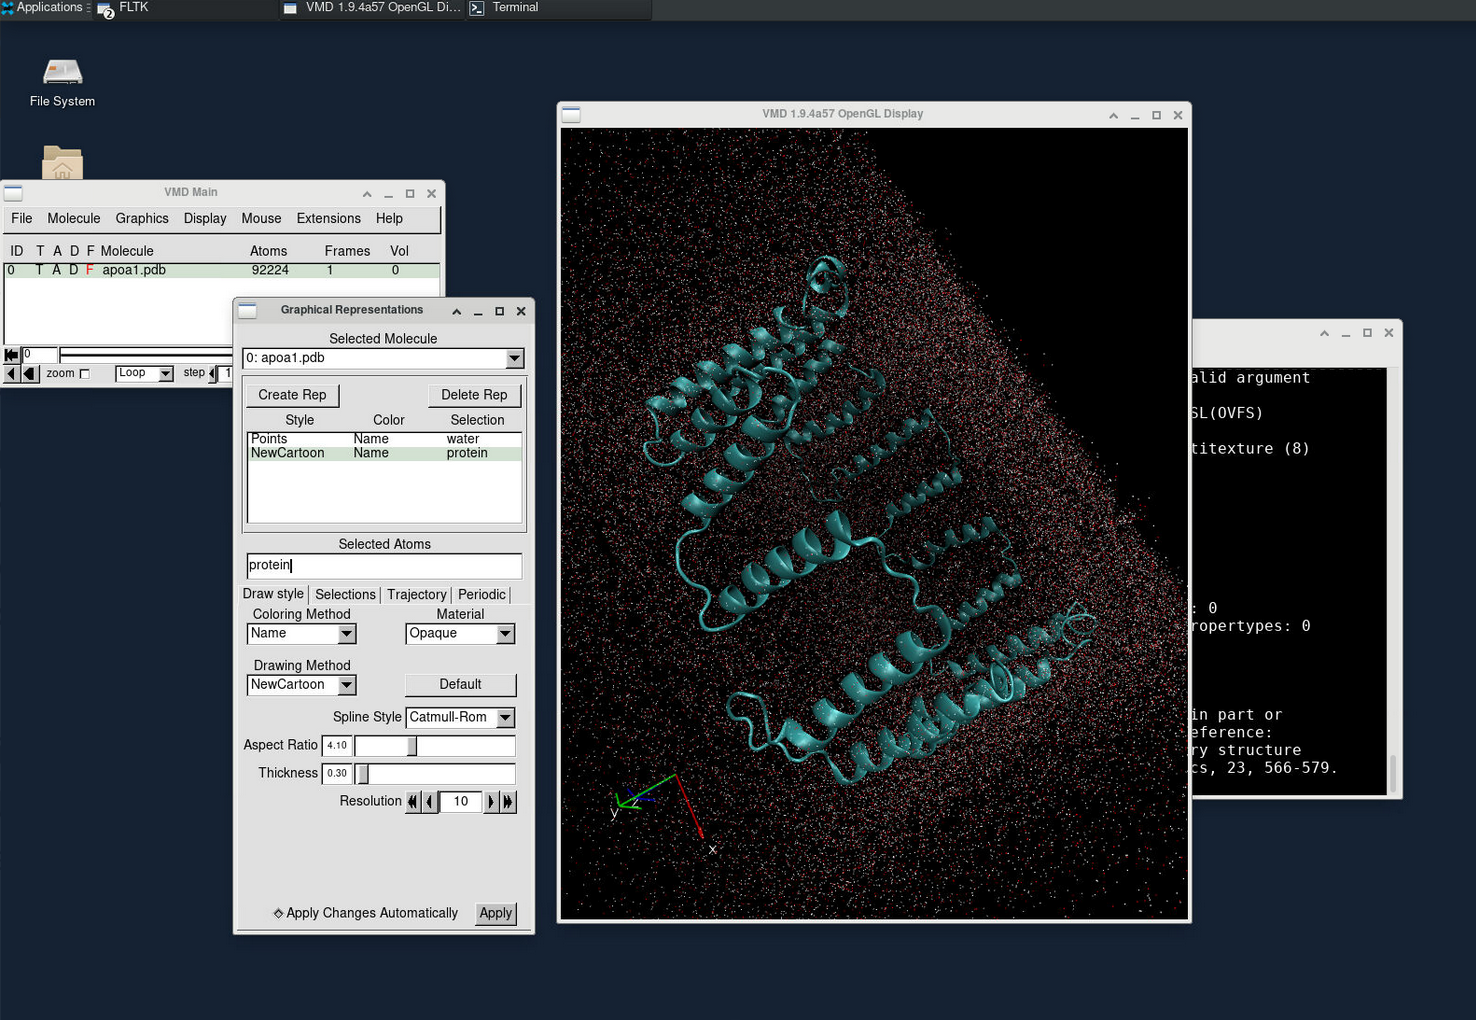The width and height of the screenshot is (1476, 1020).
Task: Open the Material dropdown showing Opaque
Action: click(x=460, y=633)
